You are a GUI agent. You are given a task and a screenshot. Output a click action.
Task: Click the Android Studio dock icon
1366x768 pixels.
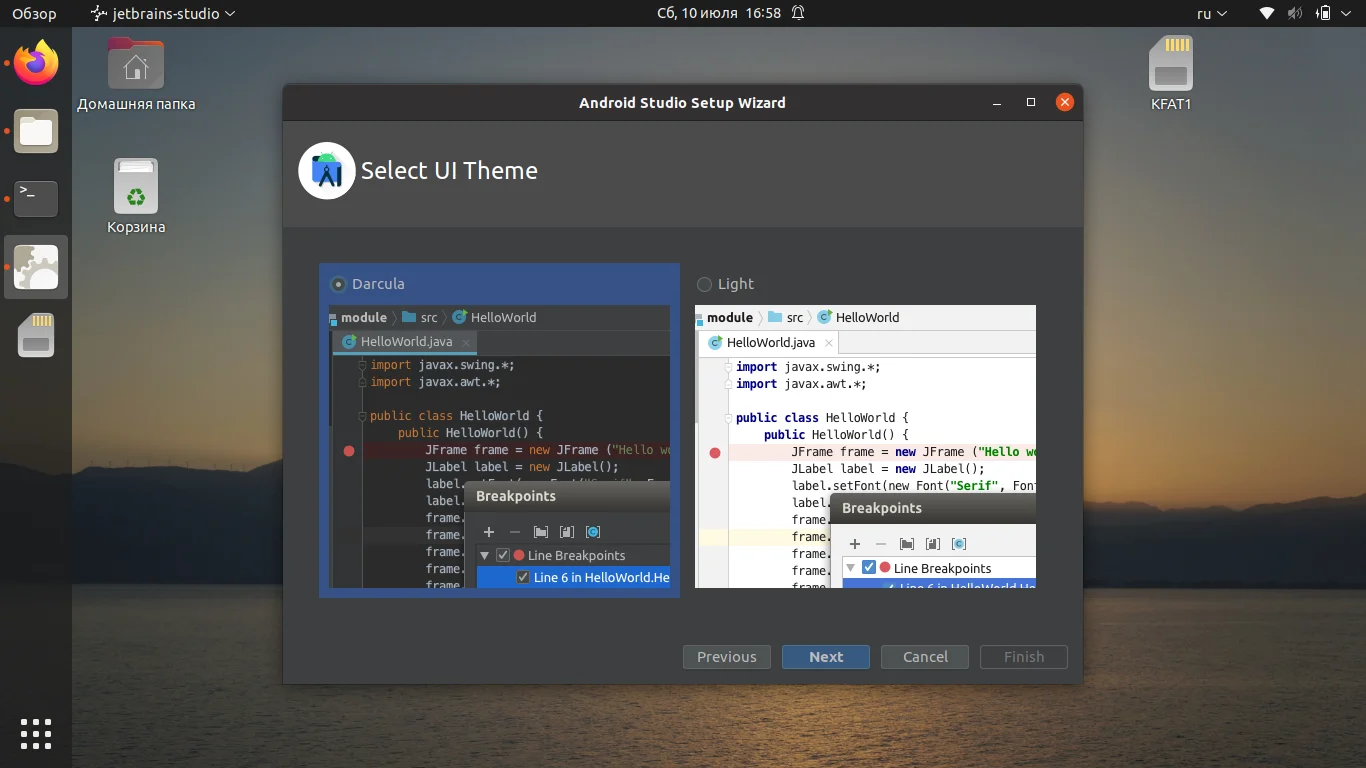(36, 267)
